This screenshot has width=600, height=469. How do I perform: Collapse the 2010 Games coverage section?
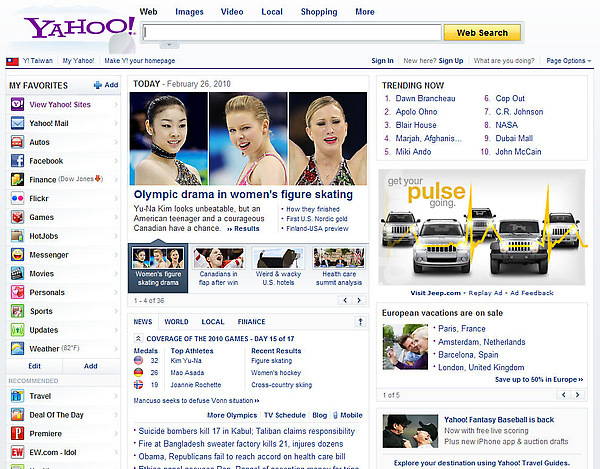point(138,339)
